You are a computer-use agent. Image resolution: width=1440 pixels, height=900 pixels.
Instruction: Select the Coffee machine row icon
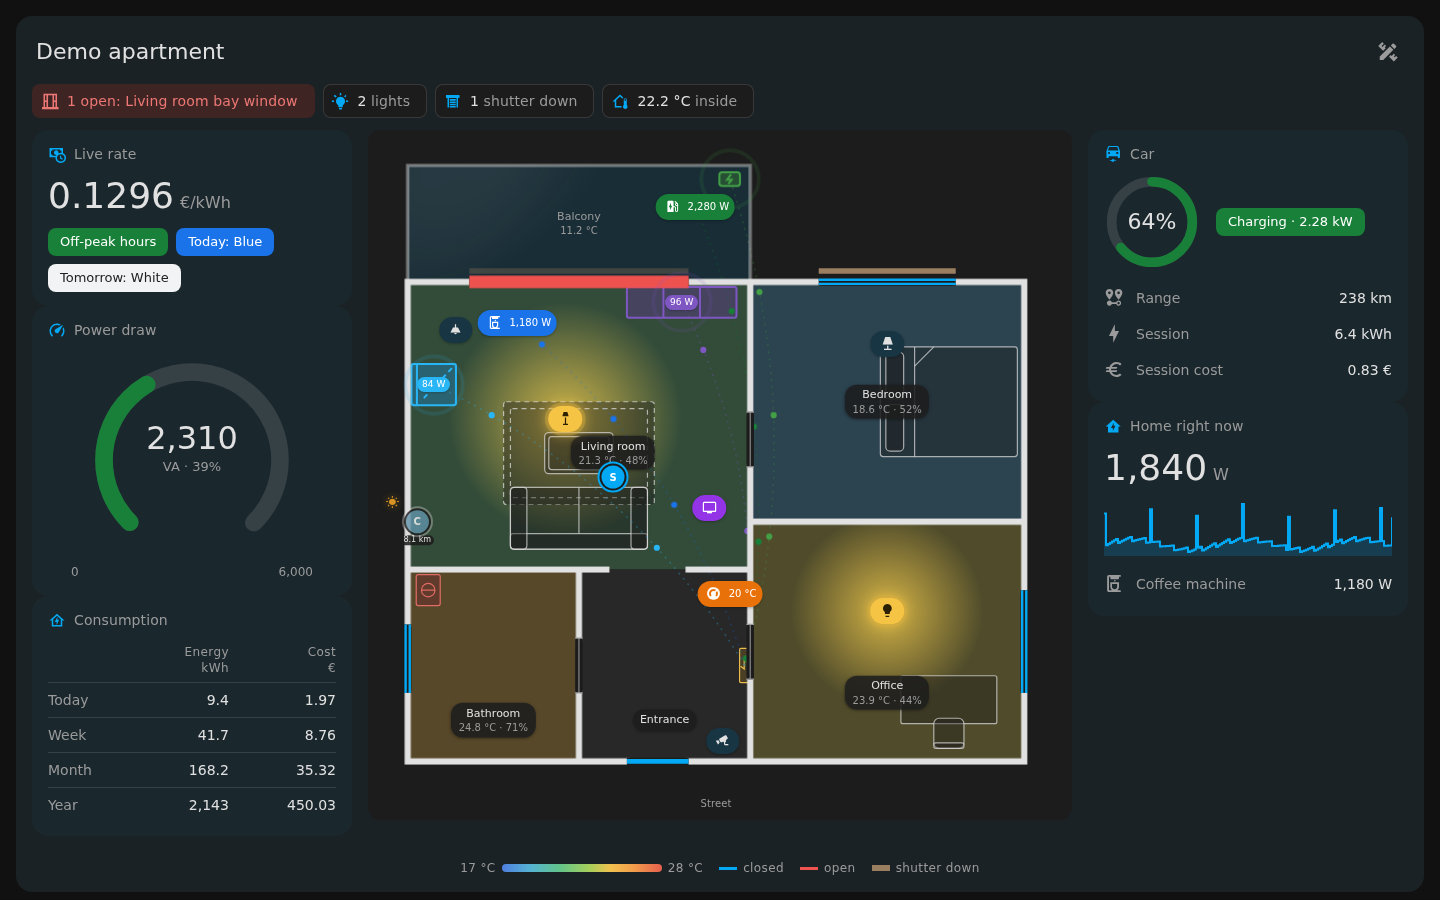1113,584
